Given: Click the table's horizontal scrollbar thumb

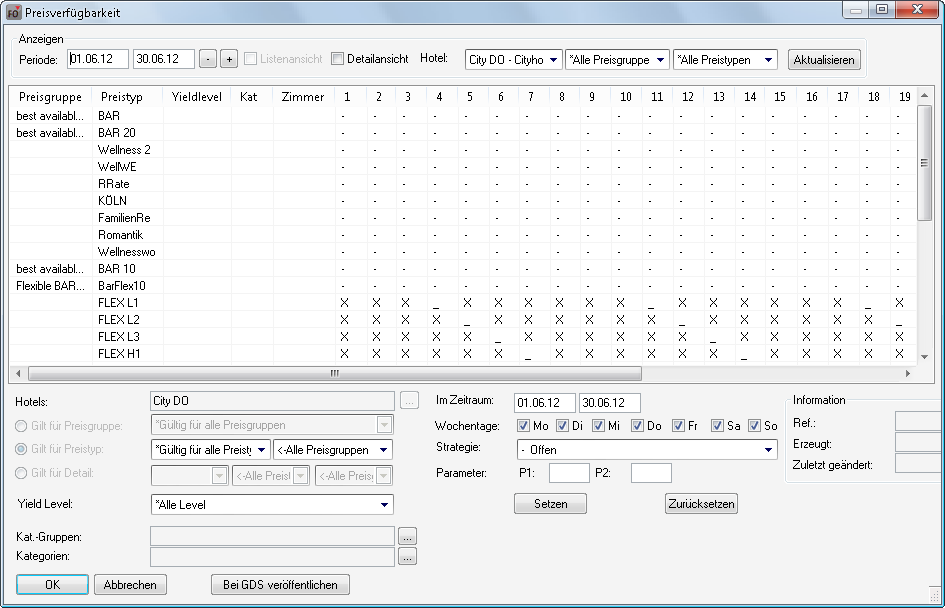Looking at the screenshot, I should [x=334, y=374].
